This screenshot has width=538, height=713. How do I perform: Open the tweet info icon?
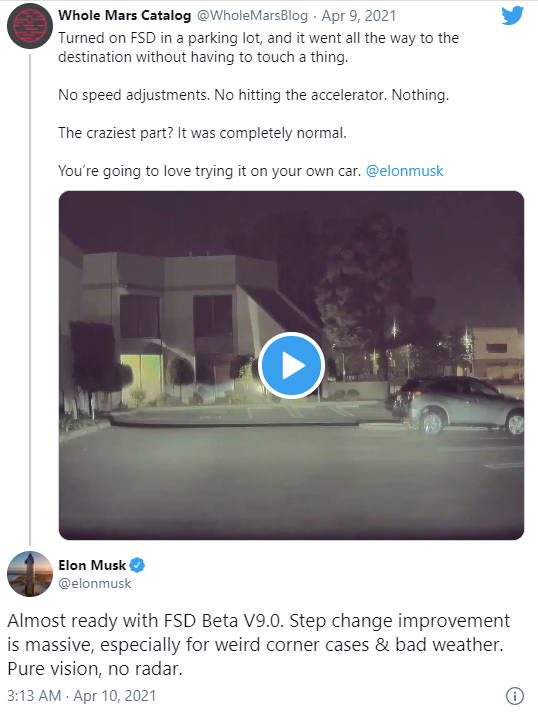[515, 696]
